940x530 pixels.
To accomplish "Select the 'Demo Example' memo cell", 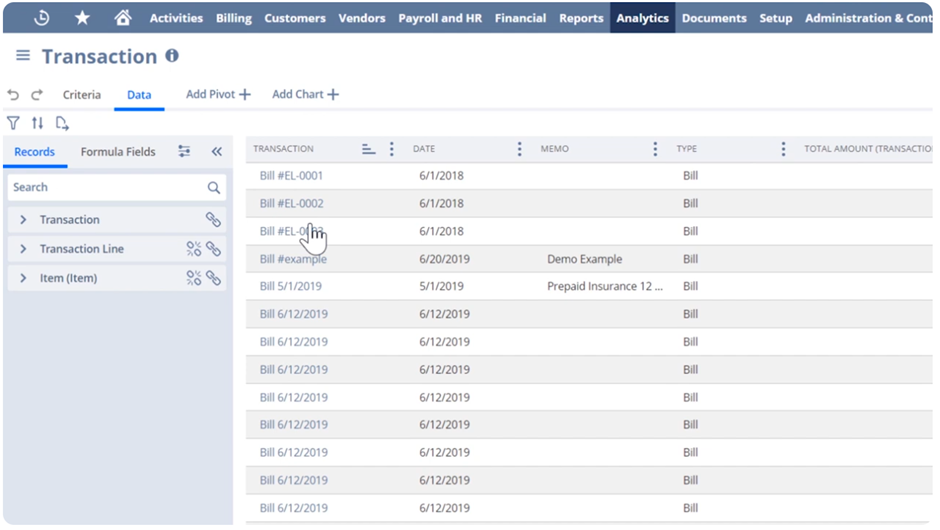I will [x=585, y=259].
